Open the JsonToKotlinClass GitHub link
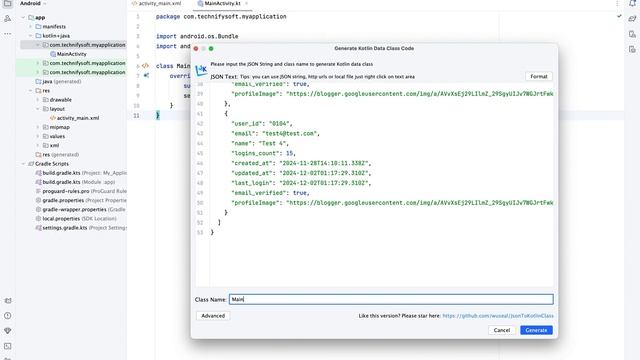 tap(498, 316)
